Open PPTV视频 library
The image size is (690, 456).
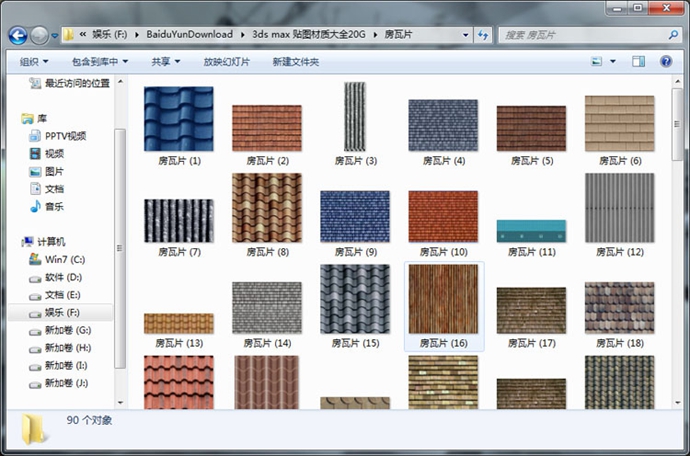(x=58, y=136)
